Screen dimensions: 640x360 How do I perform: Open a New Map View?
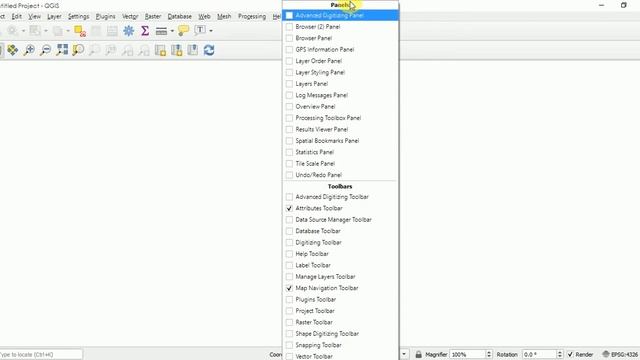(160, 50)
